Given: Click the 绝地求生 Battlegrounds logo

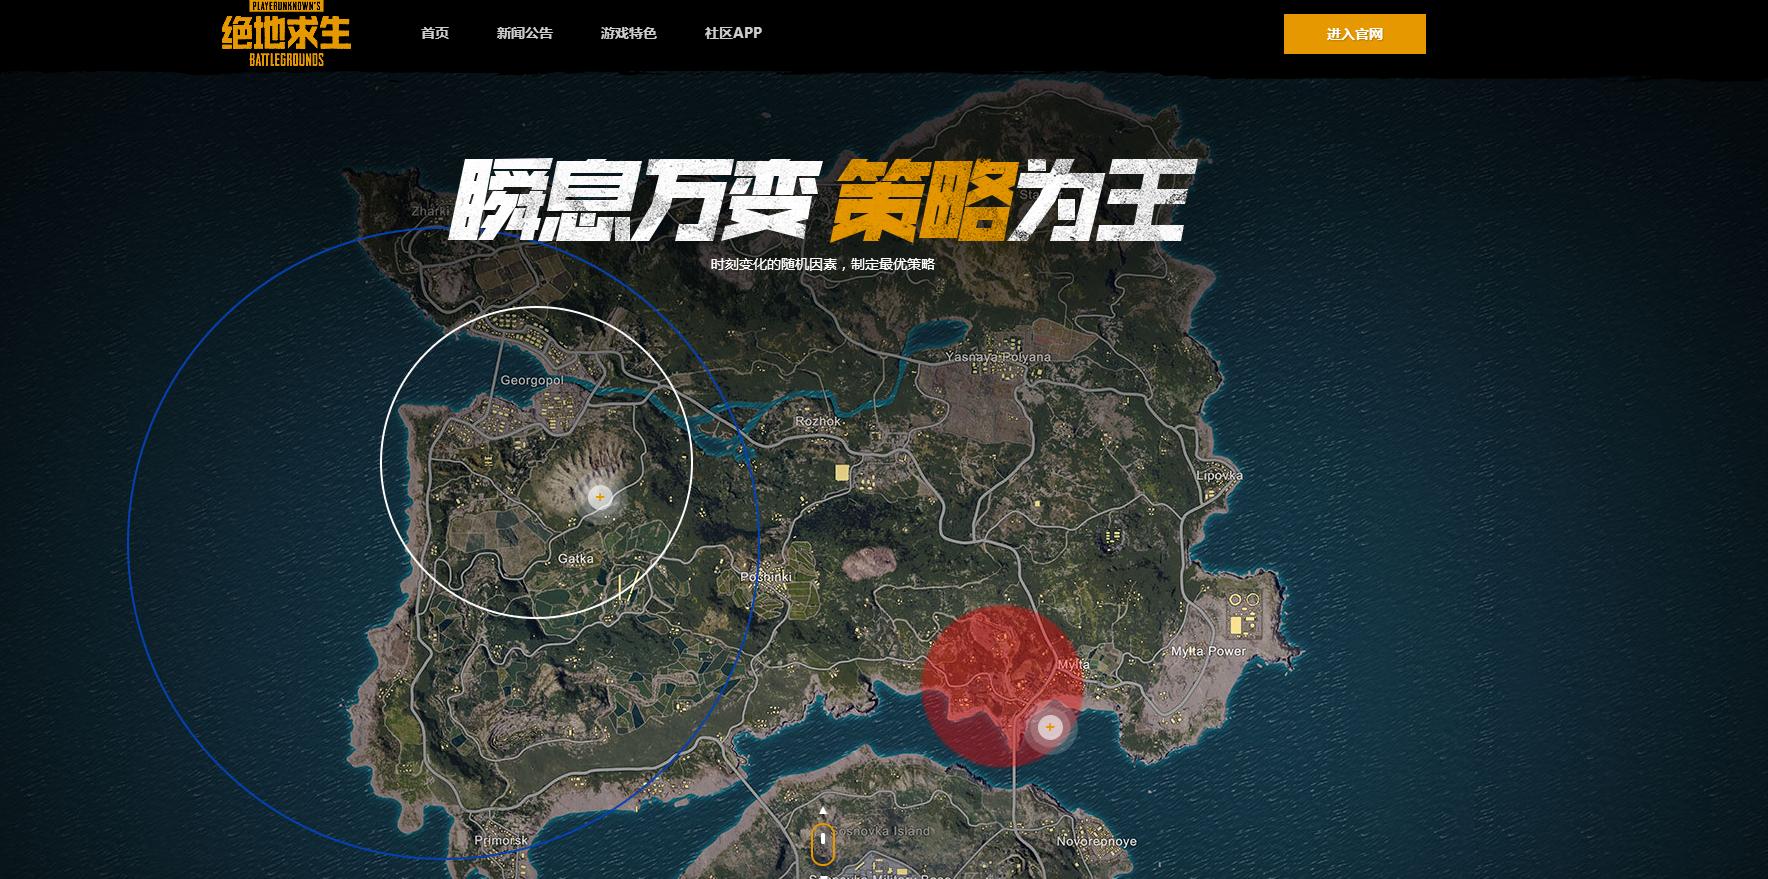Looking at the screenshot, I should click(286, 33).
